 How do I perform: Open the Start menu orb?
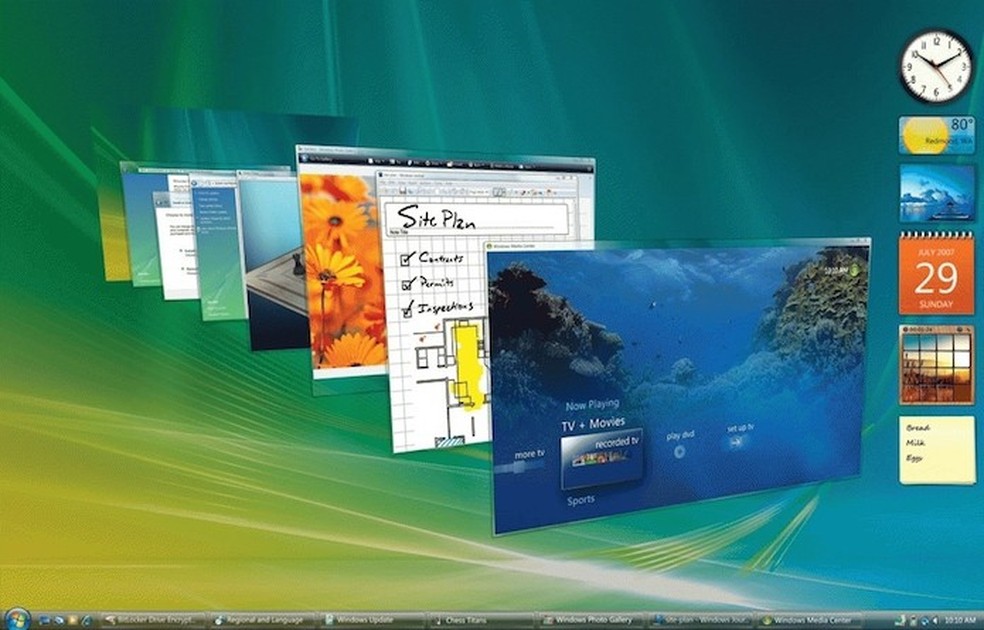click(x=18, y=618)
